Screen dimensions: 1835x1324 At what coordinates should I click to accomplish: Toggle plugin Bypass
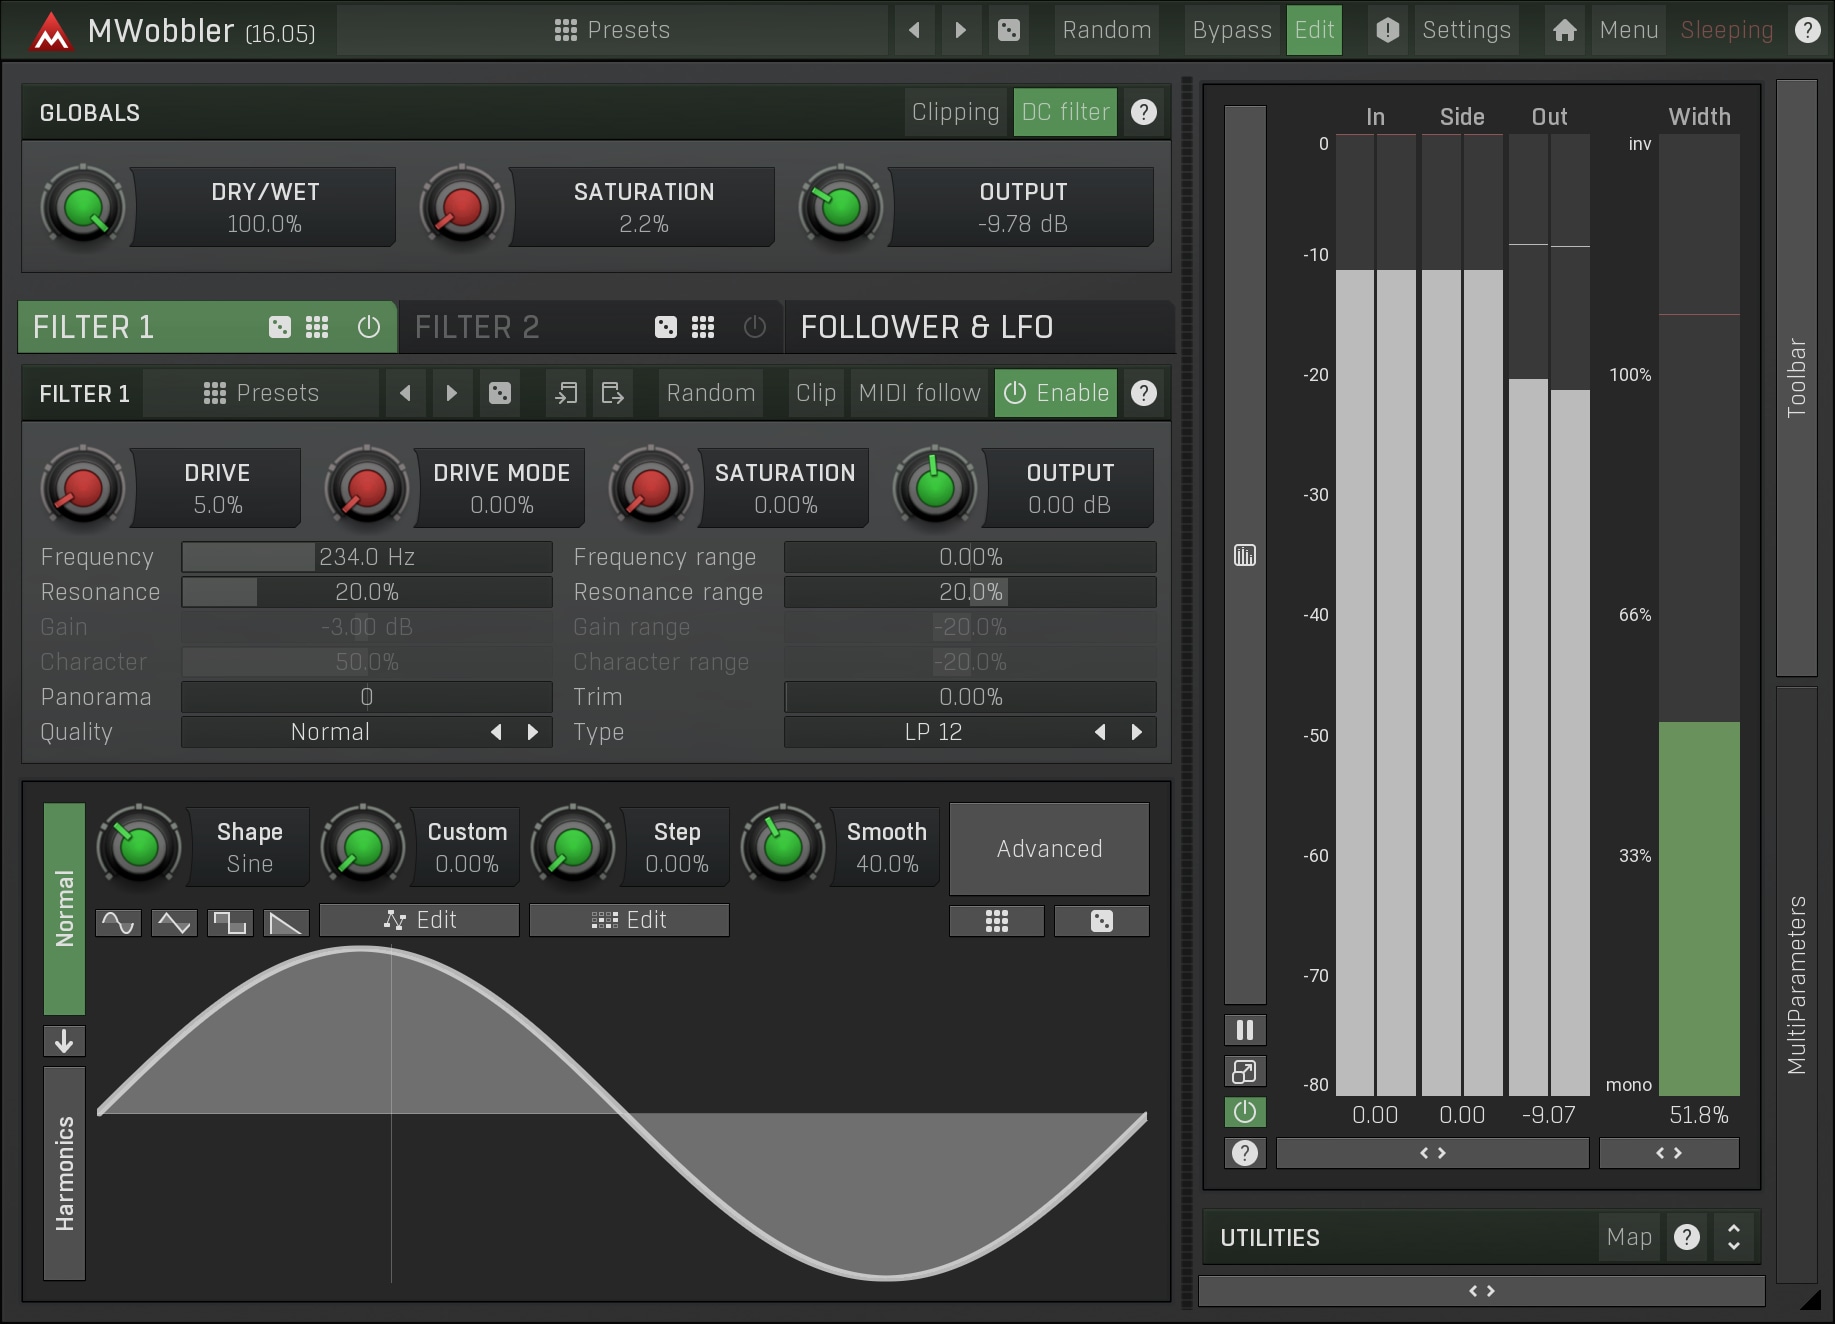point(1232,30)
